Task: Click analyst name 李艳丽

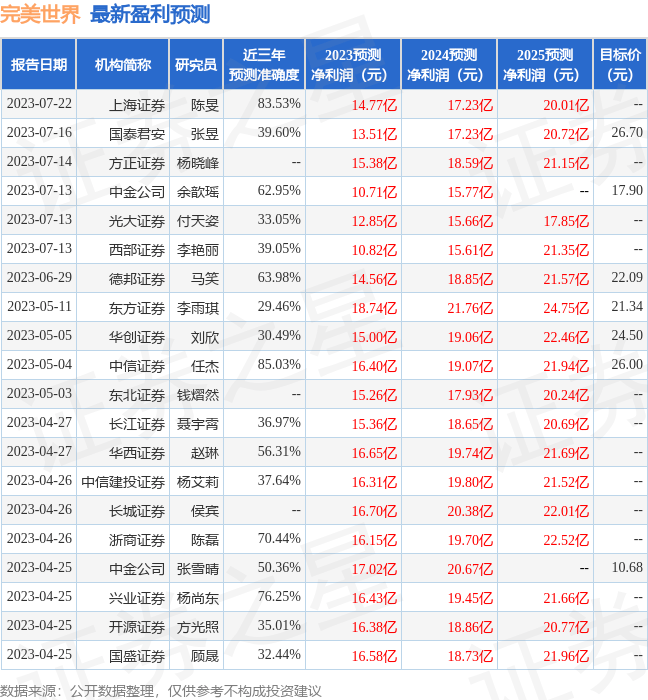Action: (x=198, y=250)
